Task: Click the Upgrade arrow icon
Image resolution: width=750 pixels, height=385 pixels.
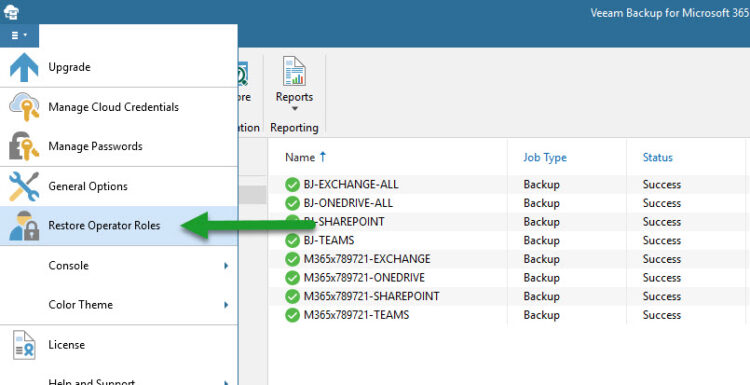Action: tap(24, 67)
